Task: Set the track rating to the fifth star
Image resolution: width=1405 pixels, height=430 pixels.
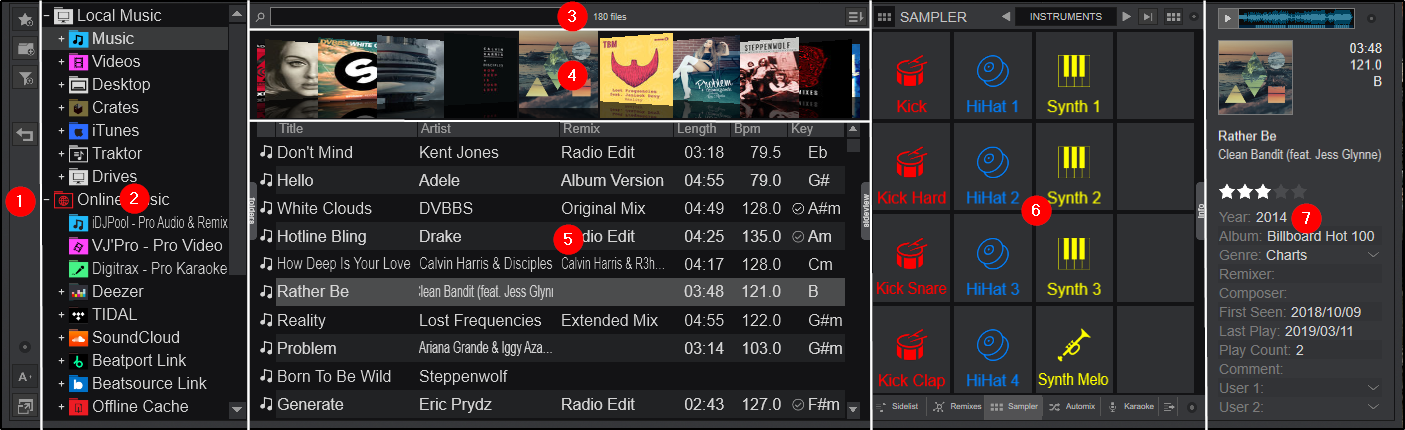Action: coord(1299,191)
